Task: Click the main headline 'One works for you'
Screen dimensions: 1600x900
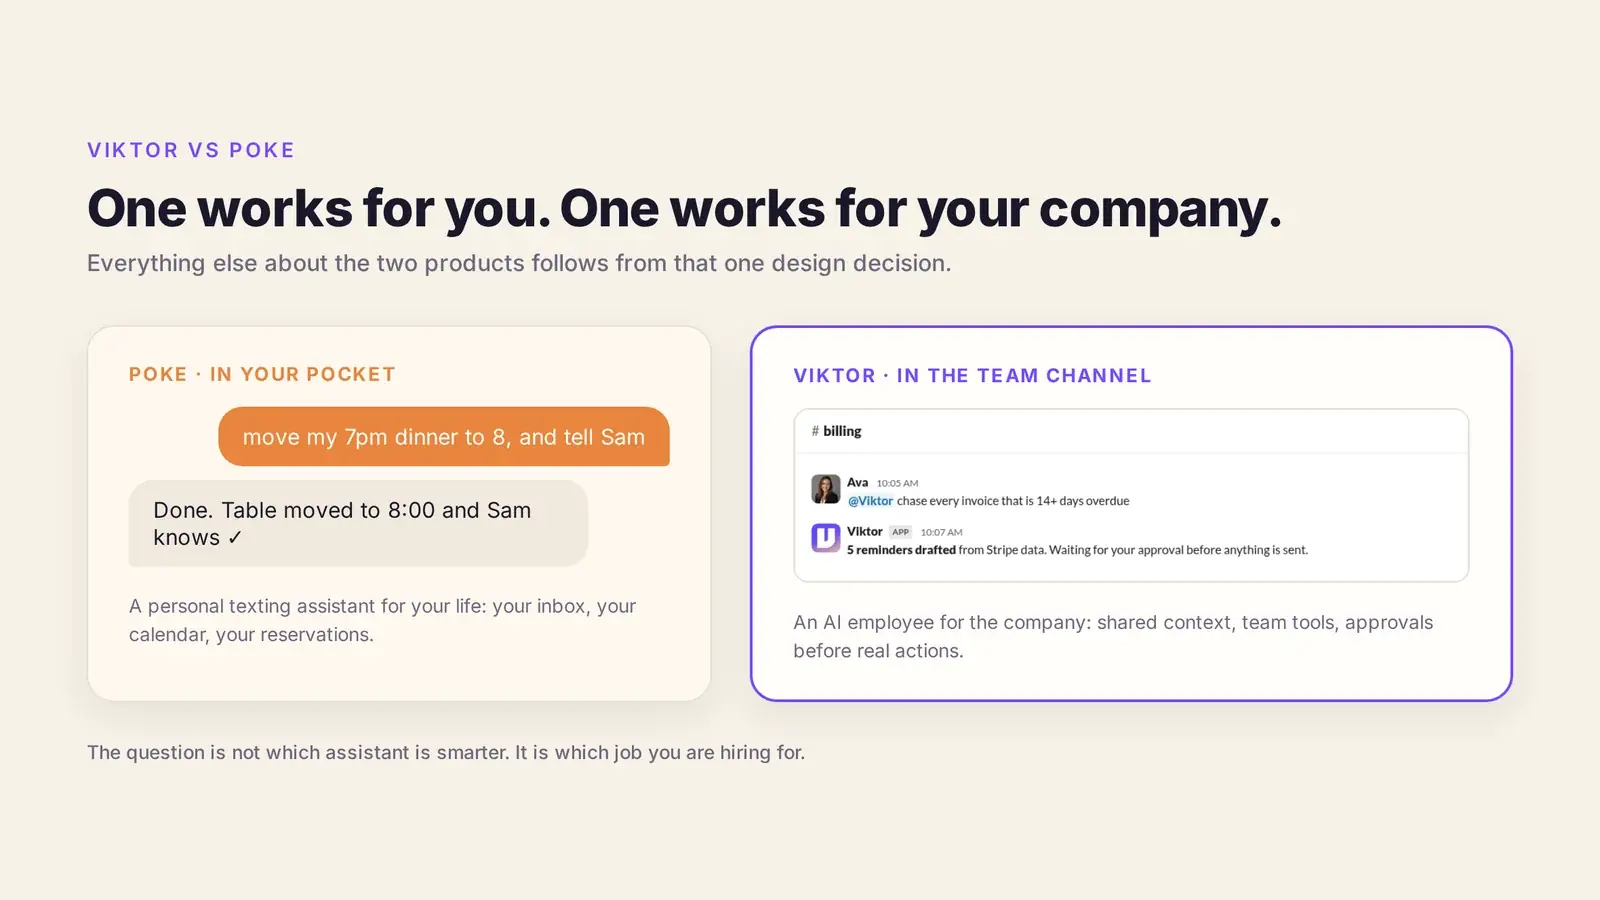Action: coord(319,209)
